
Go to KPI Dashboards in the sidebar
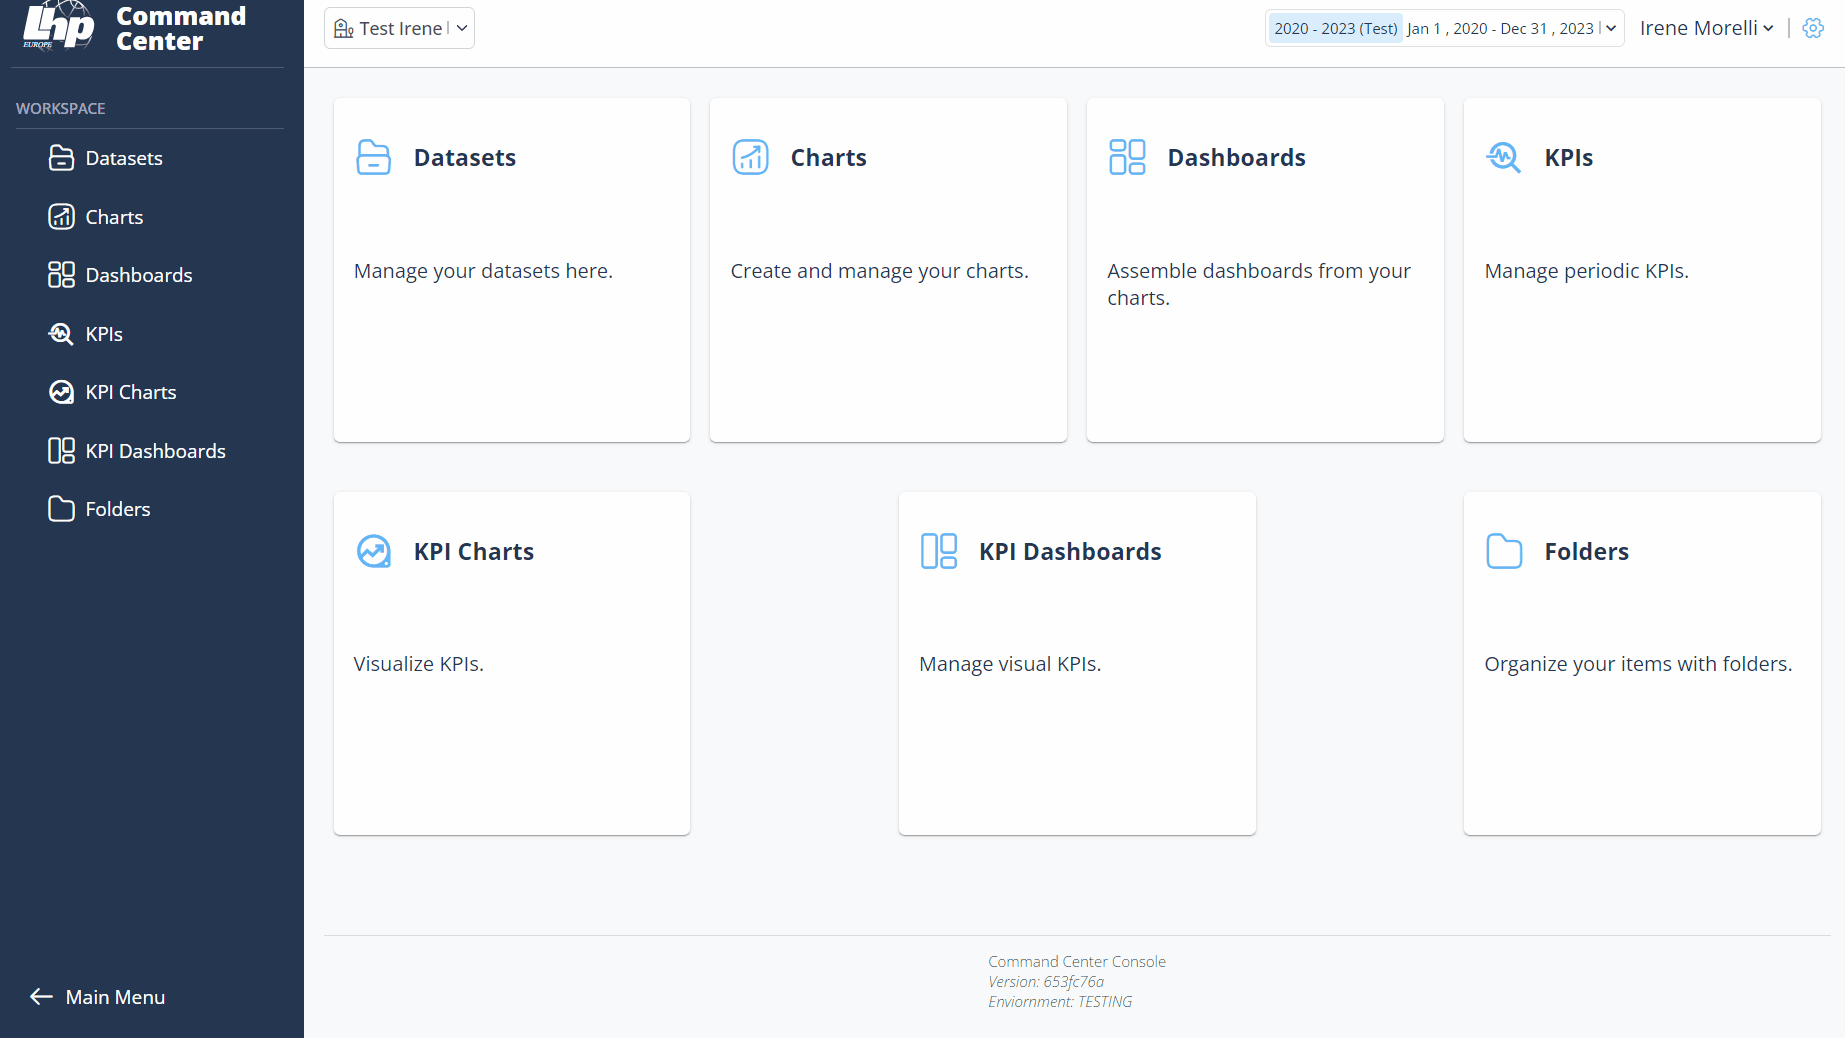tap(156, 451)
